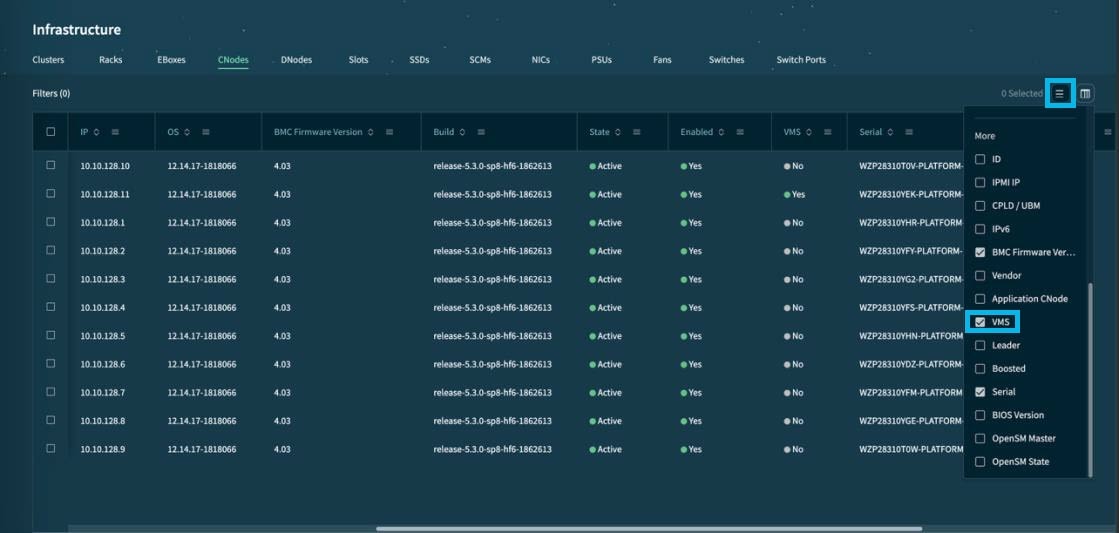The height and width of the screenshot is (533, 1119).
Task: Switch to the EBoxes tab
Action: click(x=171, y=60)
